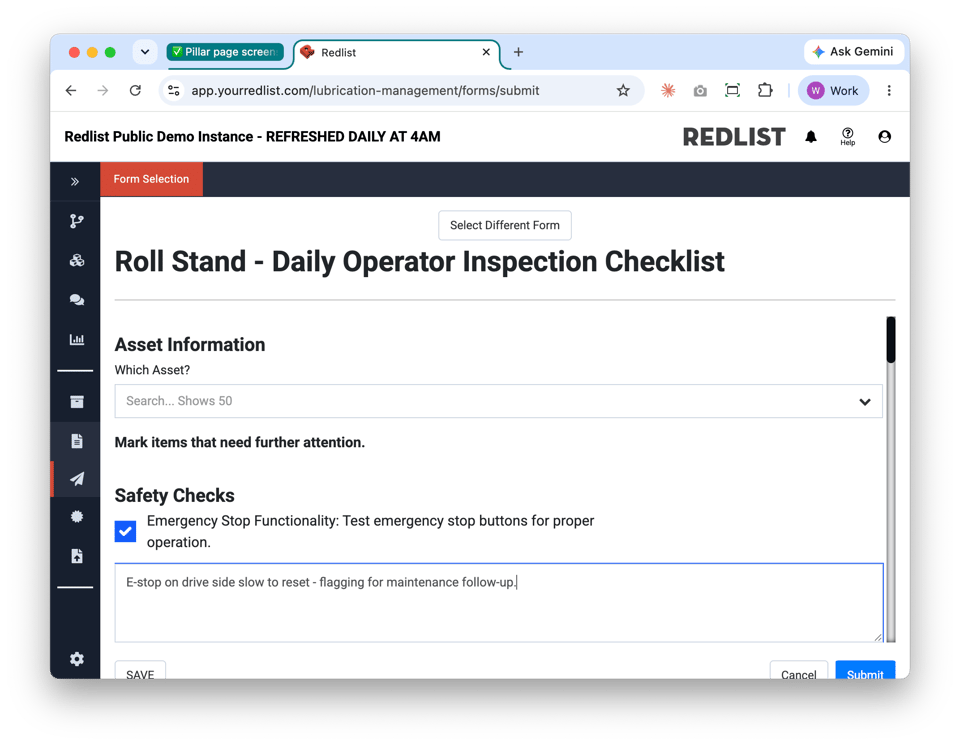The width and height of the screenshot is (960, 745).
Task: Click the textarea resize handle corner
Action: pyautogui.click(x=878, y=637)
